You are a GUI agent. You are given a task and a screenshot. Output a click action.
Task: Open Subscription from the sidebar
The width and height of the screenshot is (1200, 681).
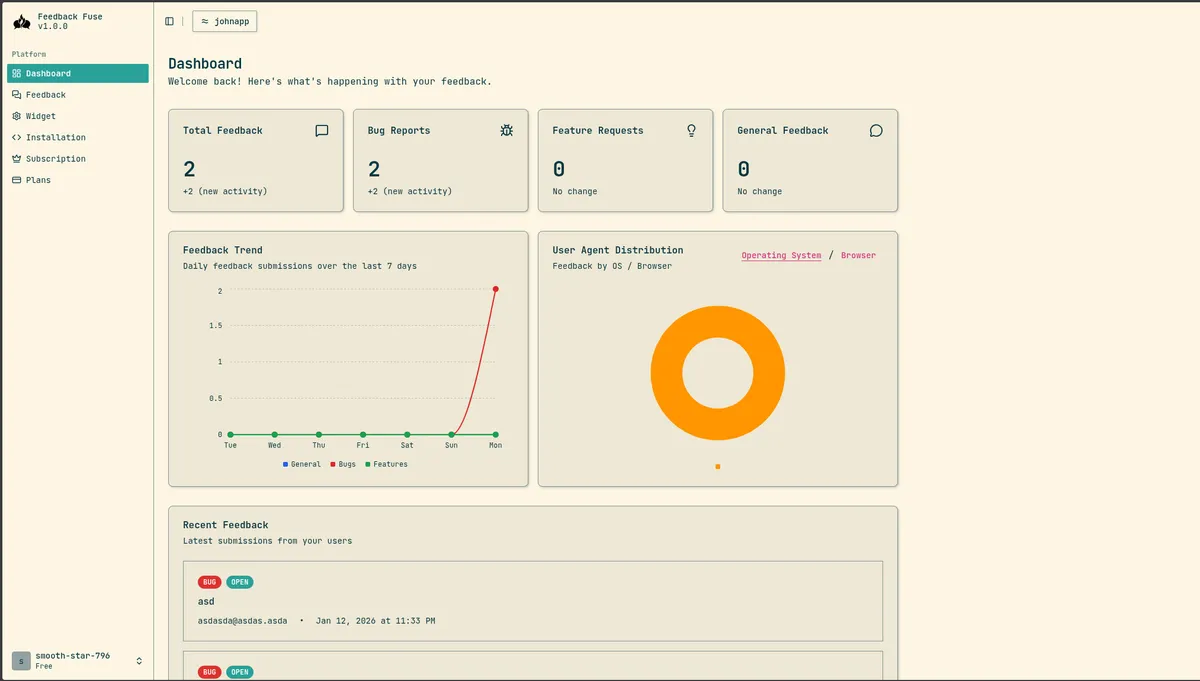coord(55,159)
